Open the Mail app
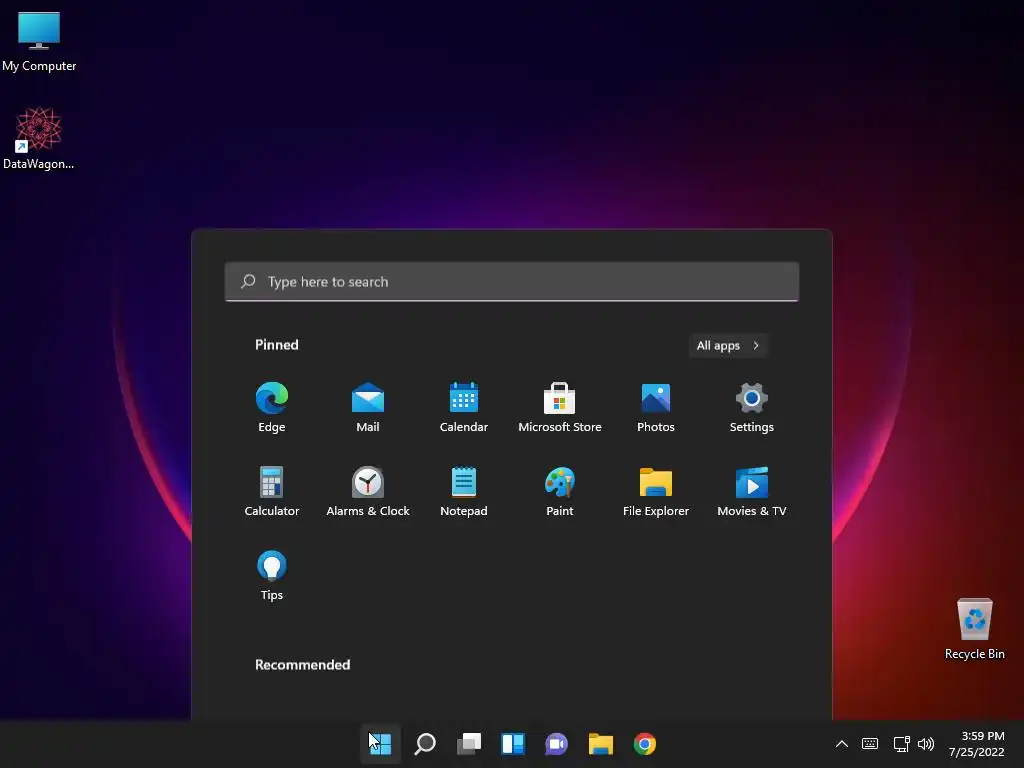1024x768 pixels. tap(368, 408)
